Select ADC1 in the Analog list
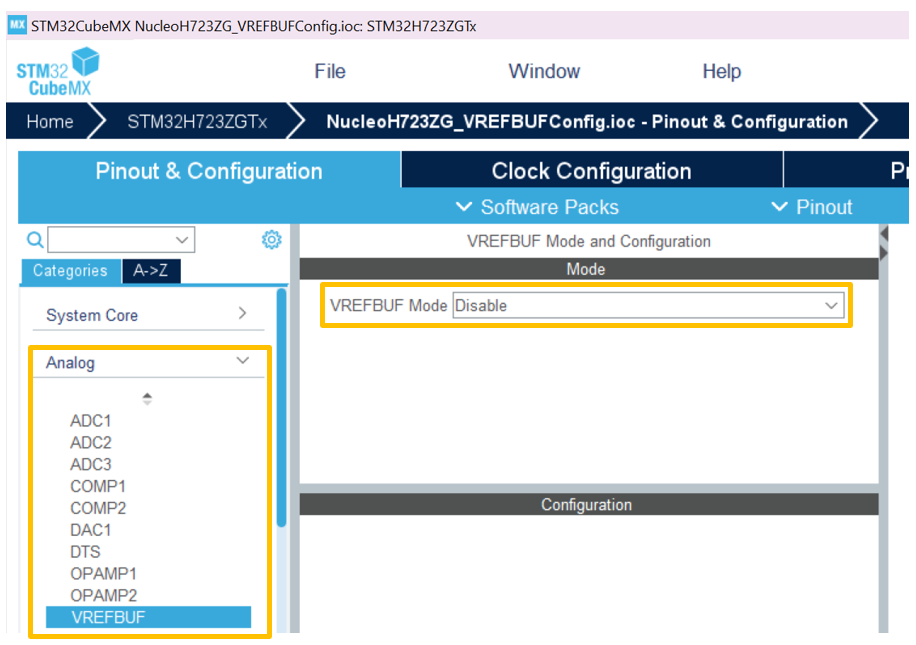 [x=91, y=421]
